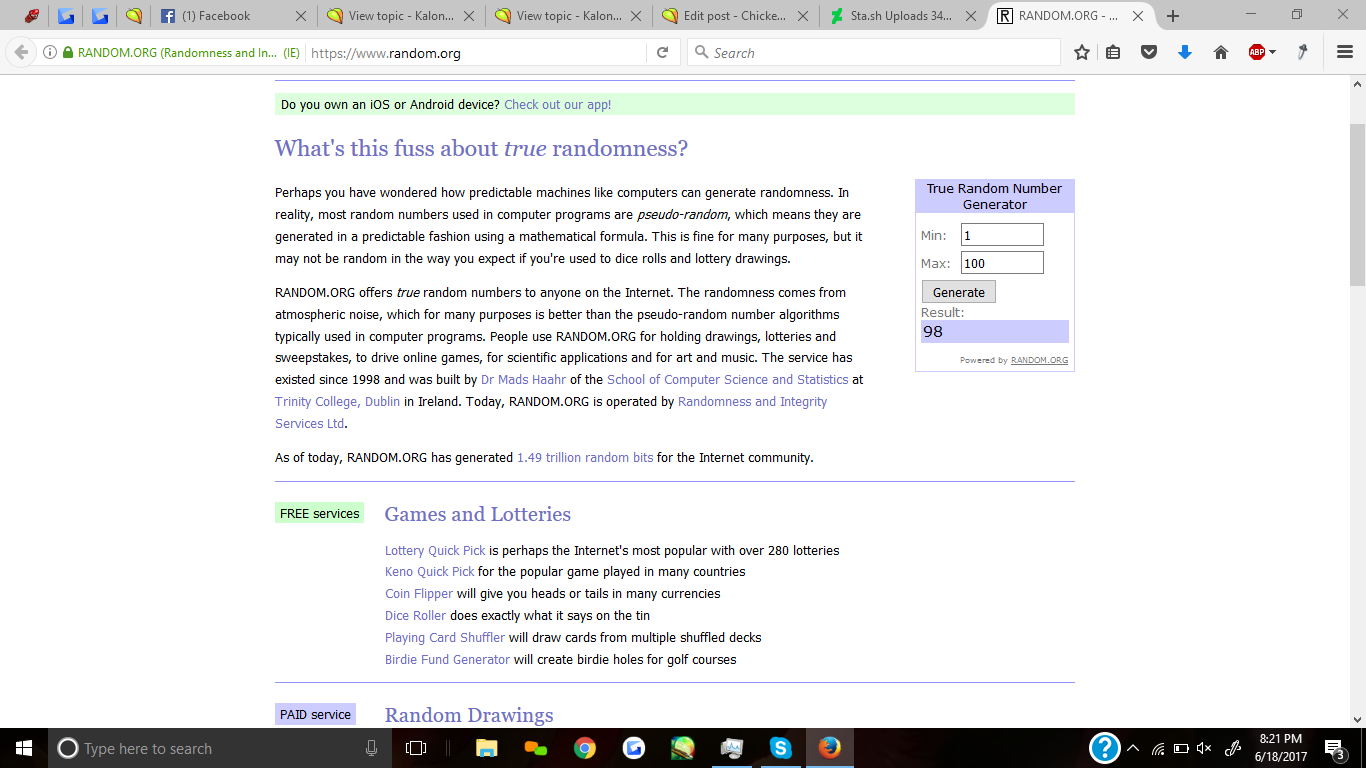Click the URL address field
The height and width of the screenshot is (768, 1366).
[x=476, y=53]
